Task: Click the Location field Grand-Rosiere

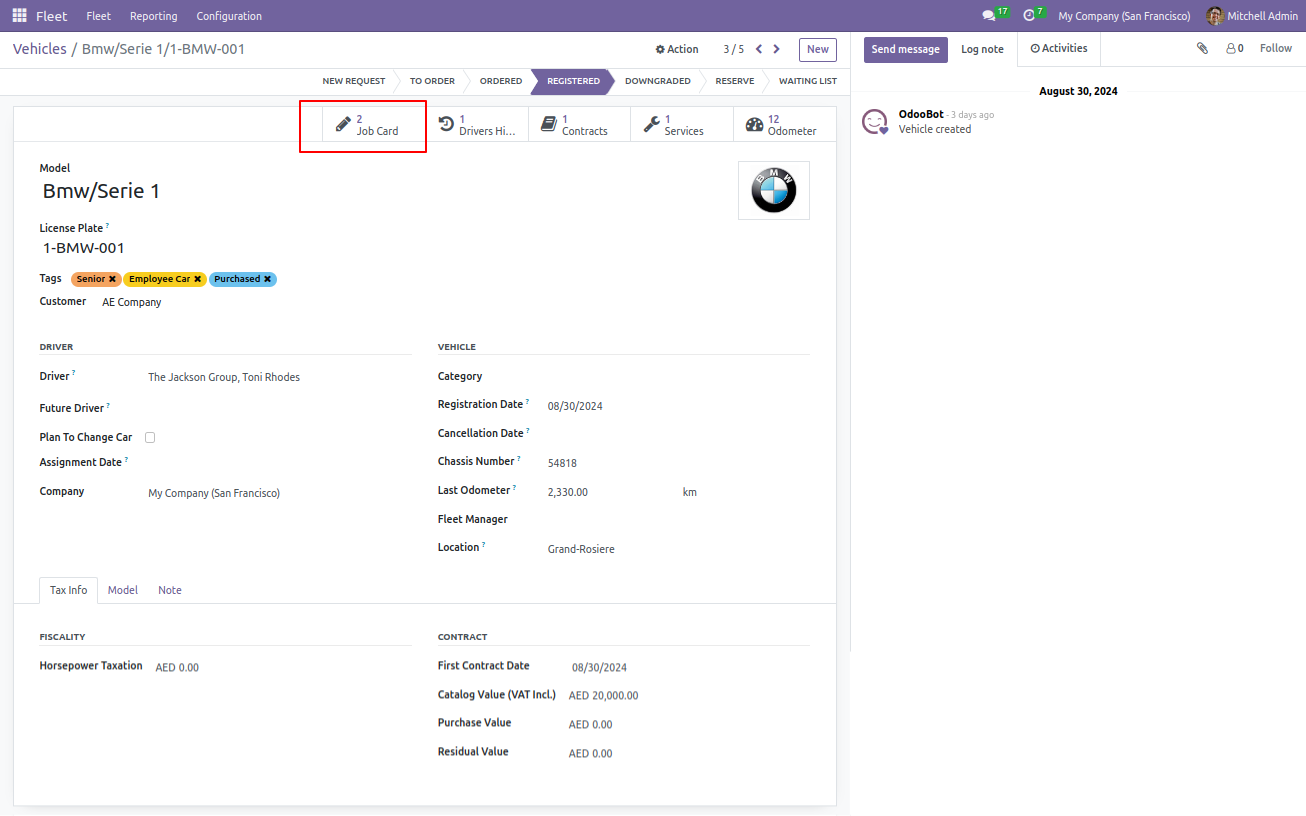Action: point(581,549)
